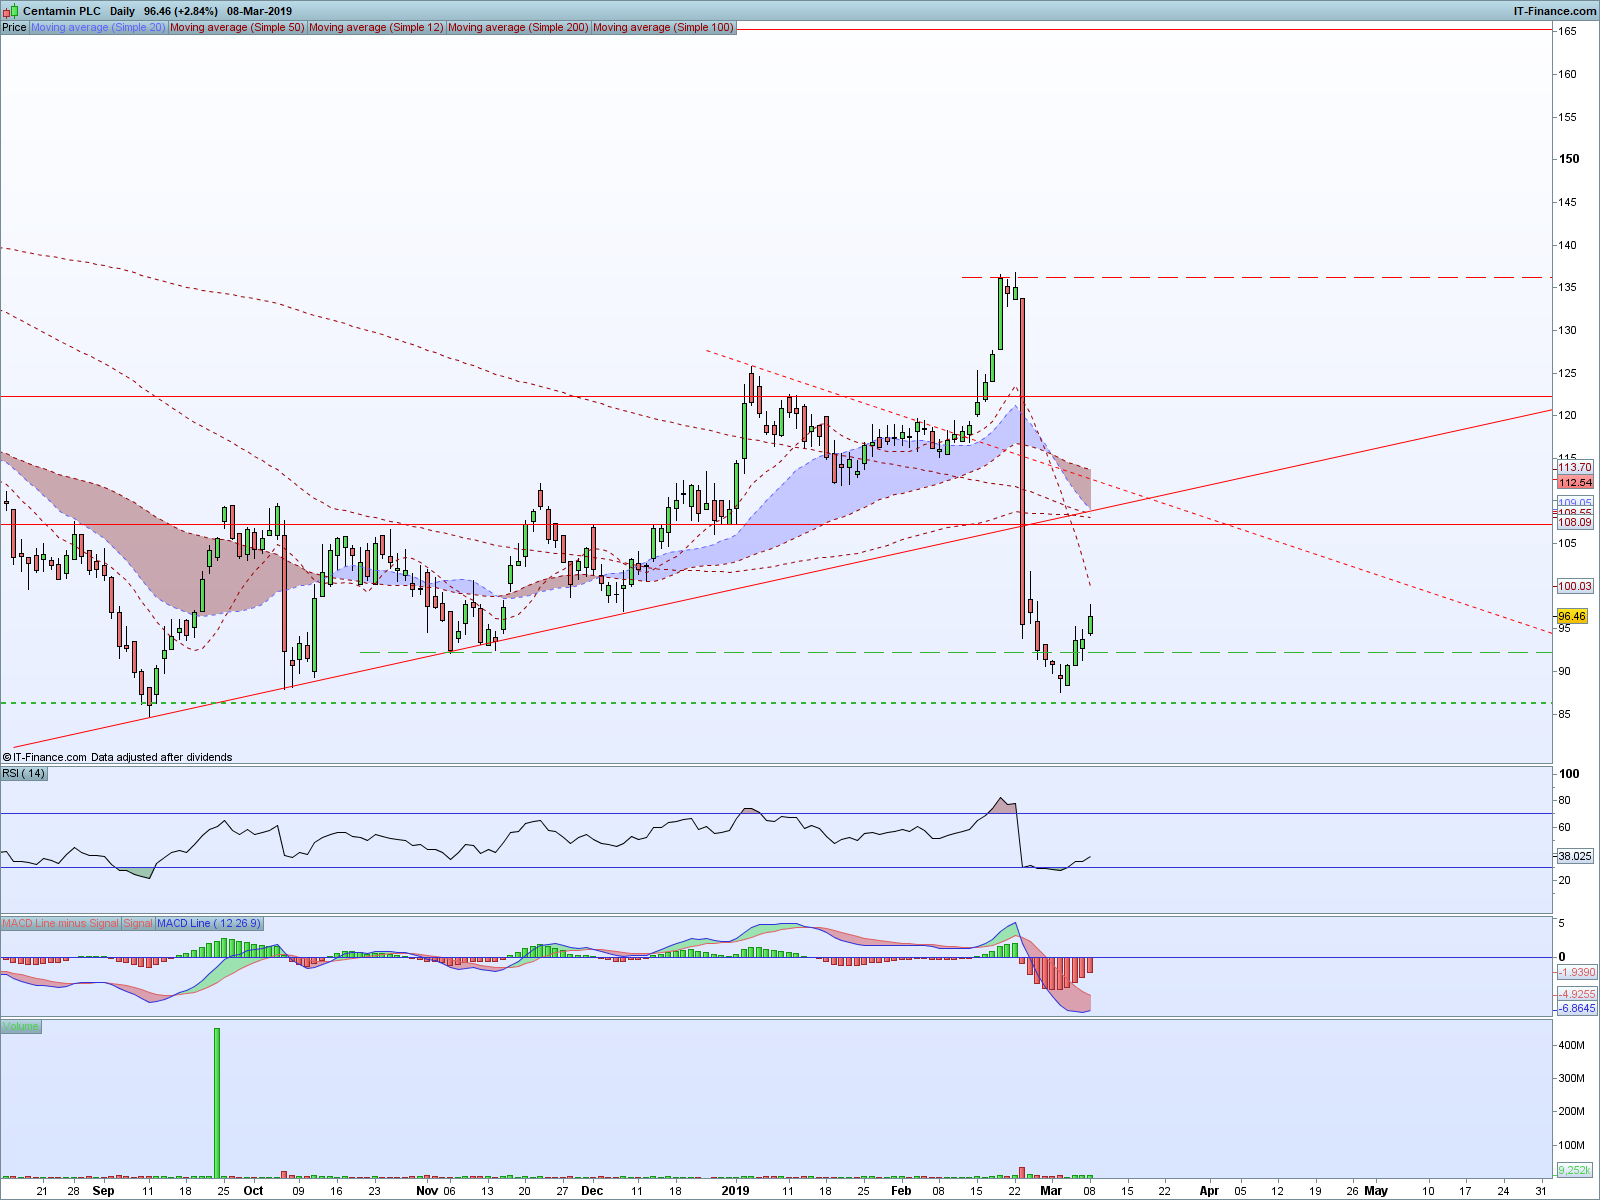This screenshot has height=1200, width=1600.
Task: Click the 100.03 moving average price tag
Action: point(1575,586)
